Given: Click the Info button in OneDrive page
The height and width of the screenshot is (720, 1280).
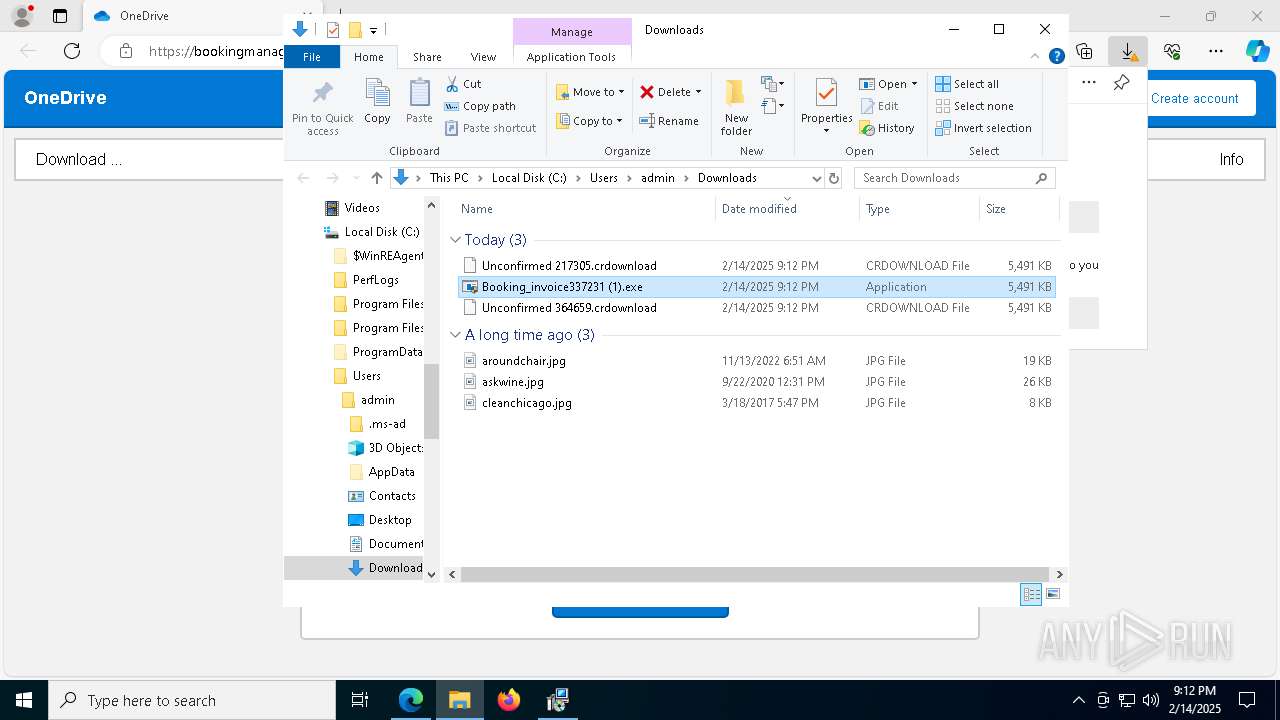Looking at the screenshot, I should pos(1231,159).
